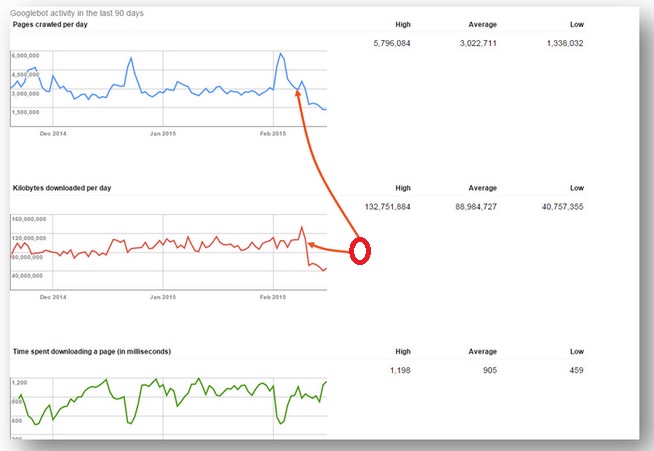Click Feb 2015 label under kilobytes chart
This screenshot has width=654, height=451.
[x=273, y=297]
